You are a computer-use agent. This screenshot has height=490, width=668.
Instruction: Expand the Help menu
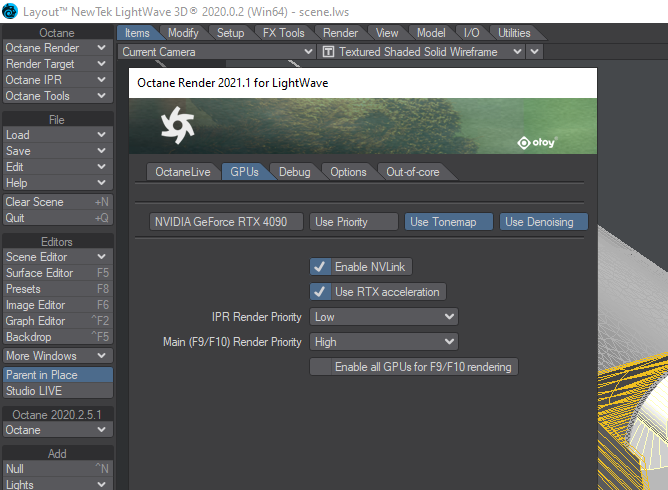[58, 183]
